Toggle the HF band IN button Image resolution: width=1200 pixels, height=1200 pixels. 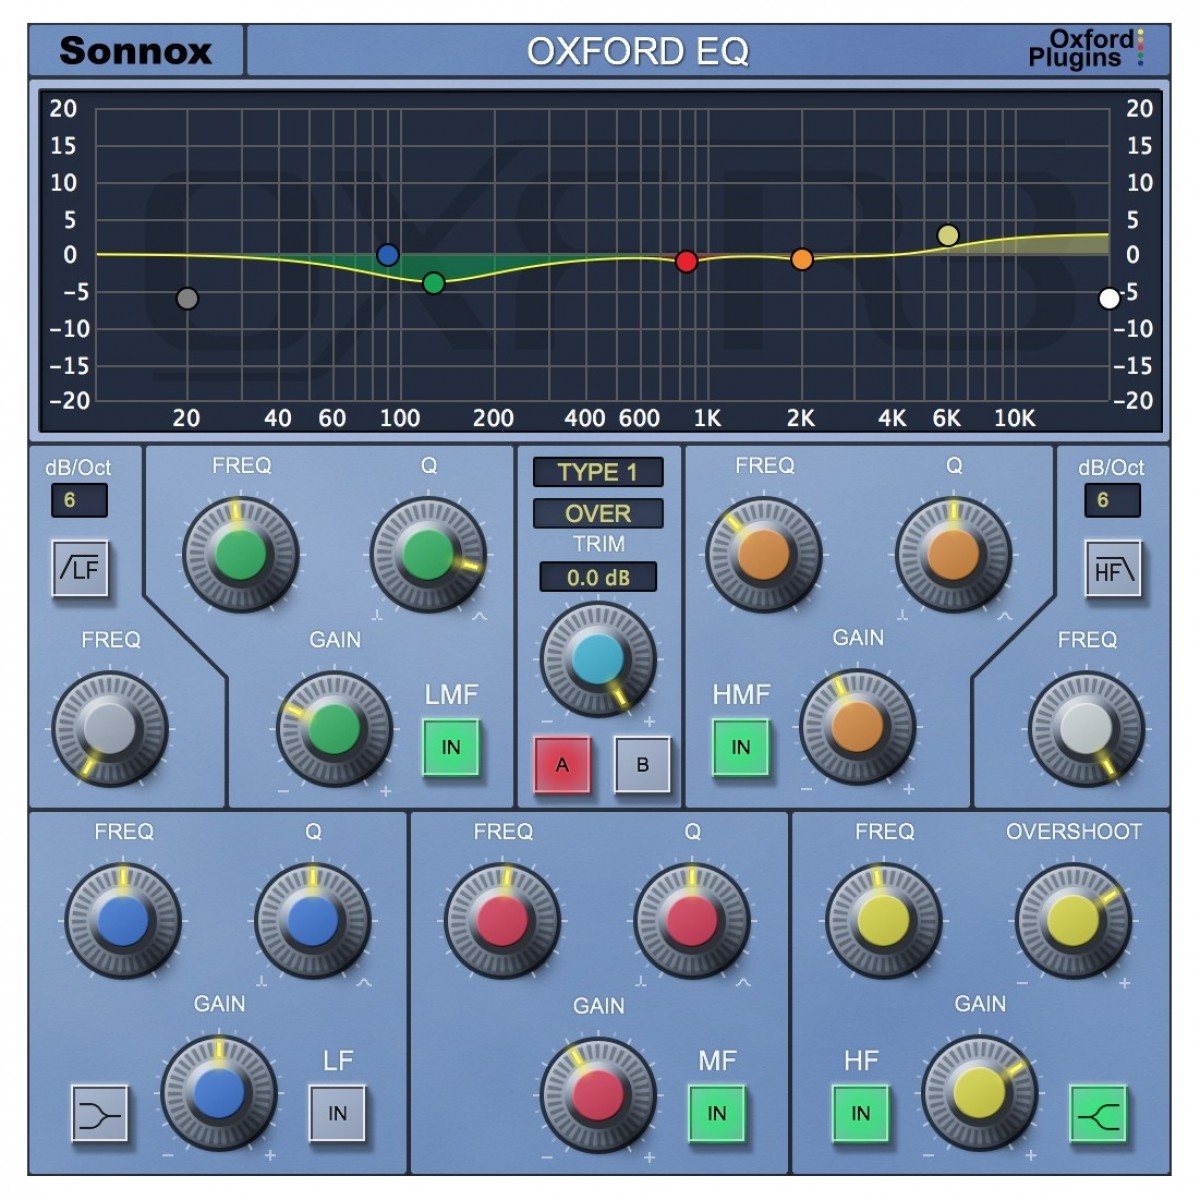click(x=863, y=1112)
